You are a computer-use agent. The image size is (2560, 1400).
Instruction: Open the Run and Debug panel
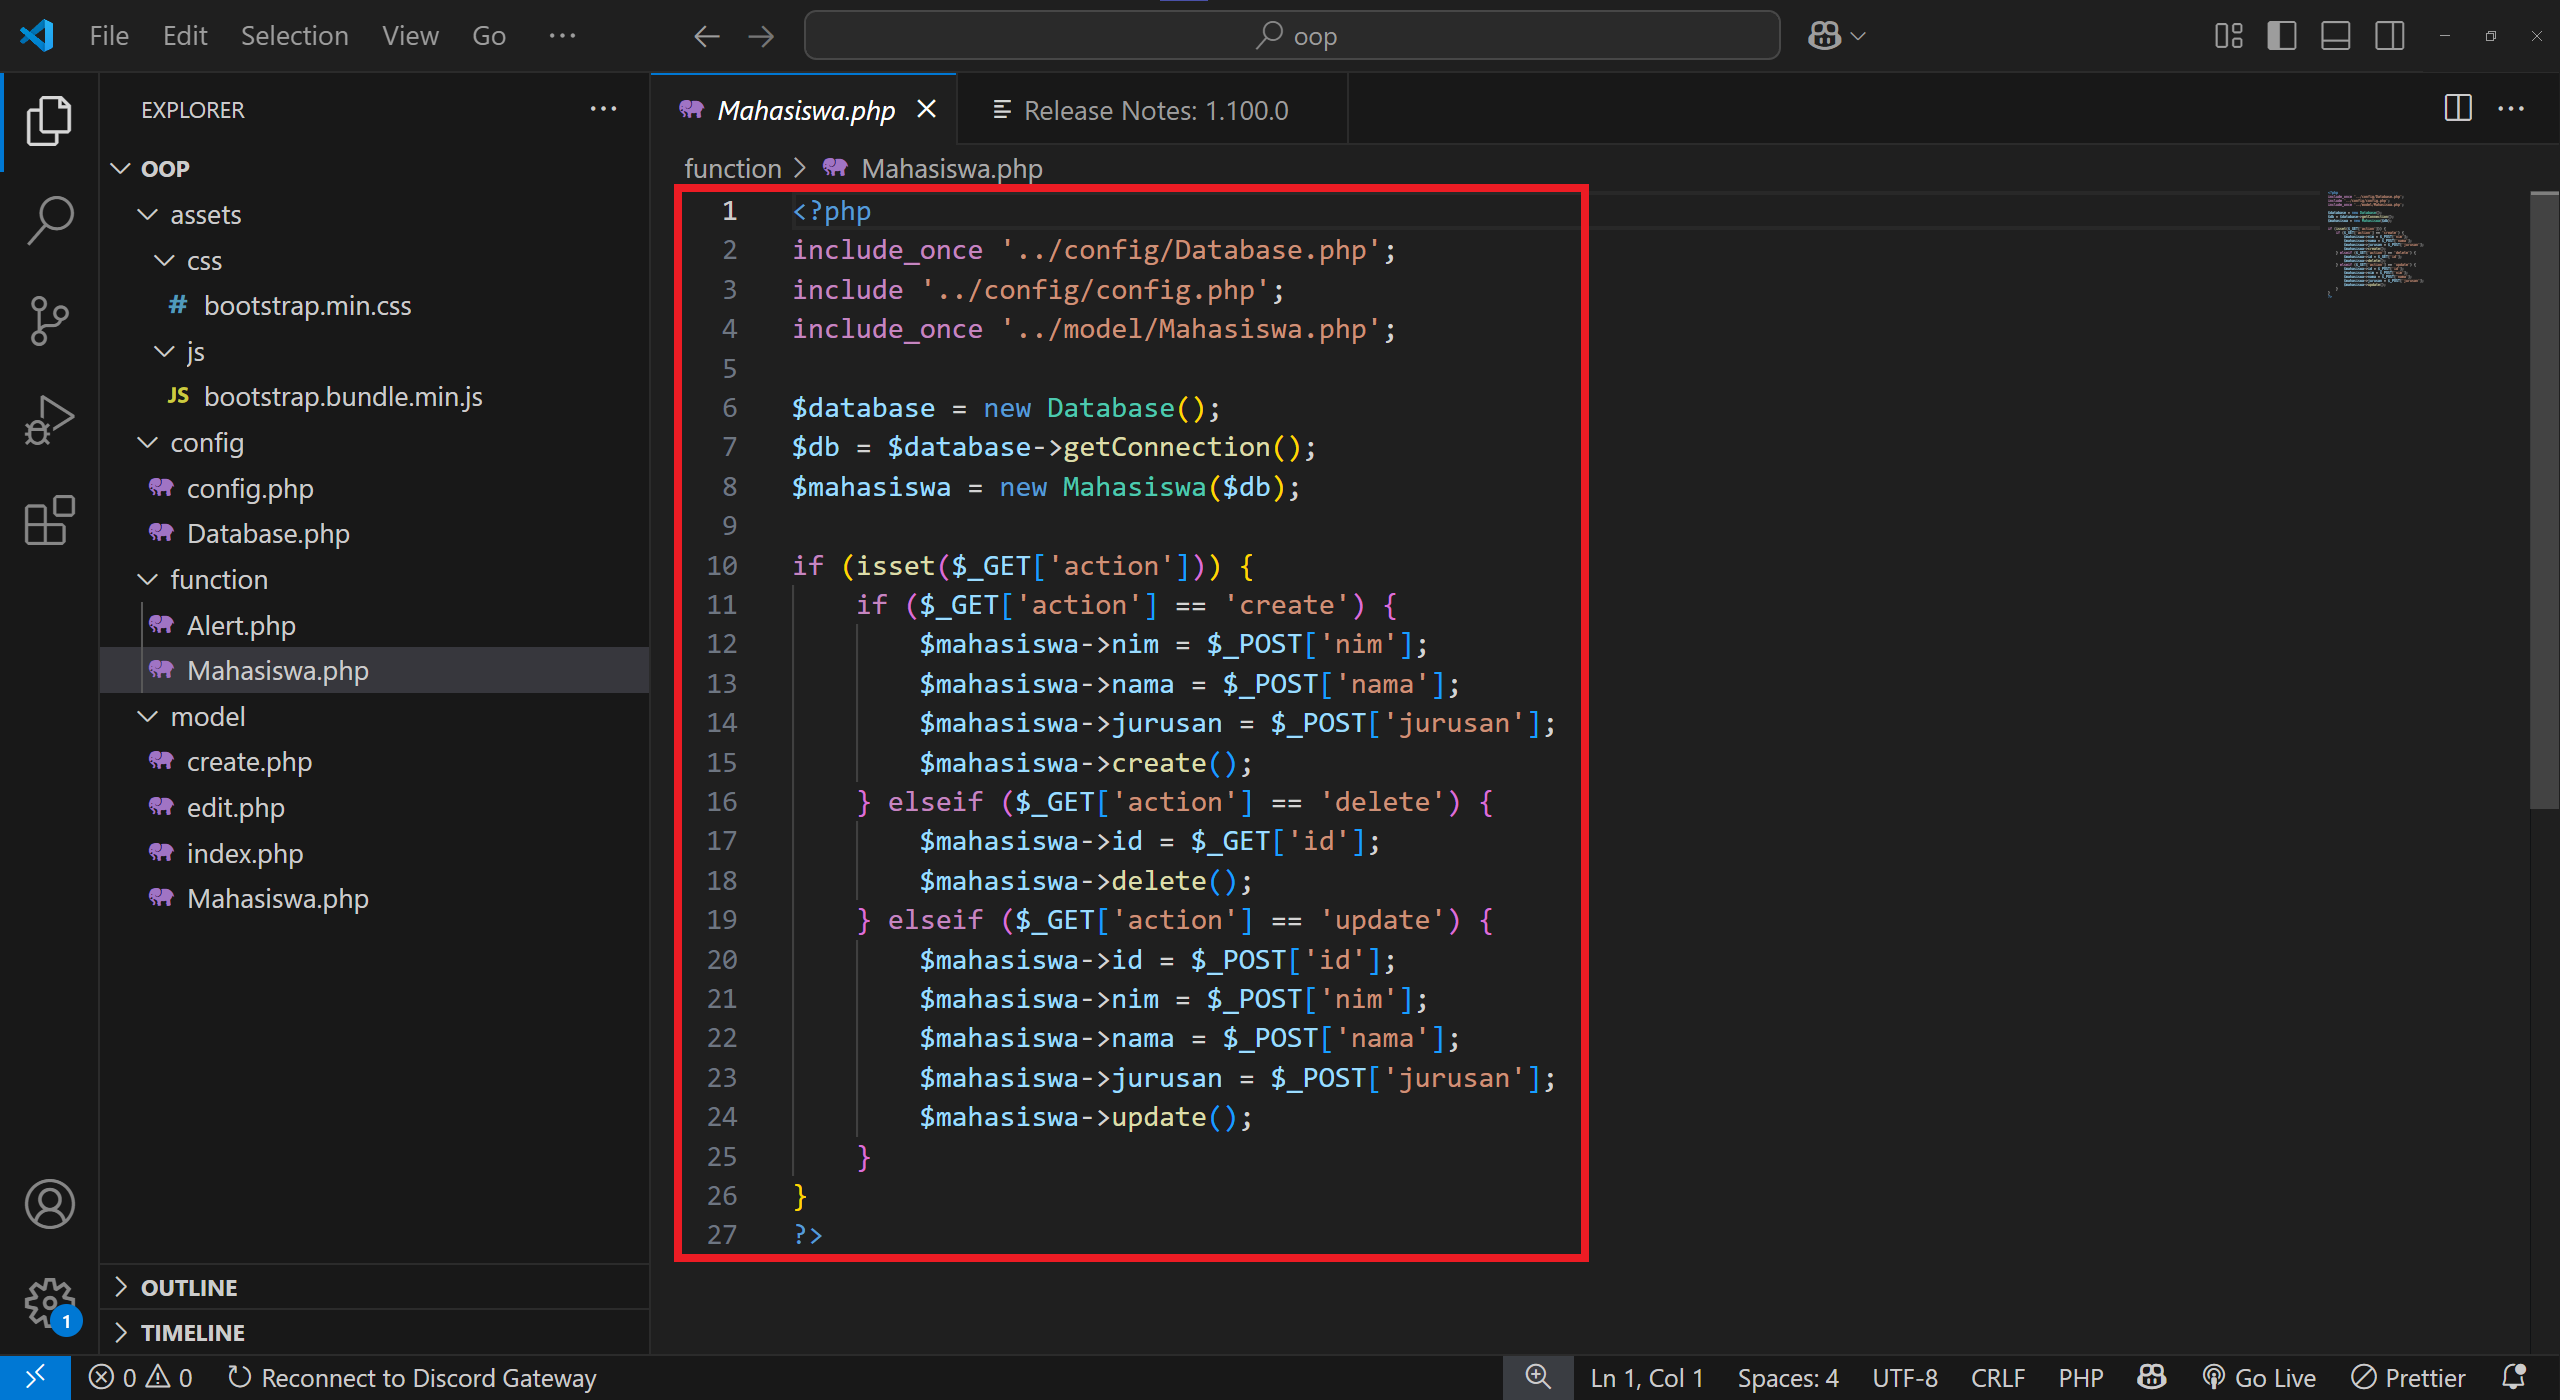[x=47, y=419]
